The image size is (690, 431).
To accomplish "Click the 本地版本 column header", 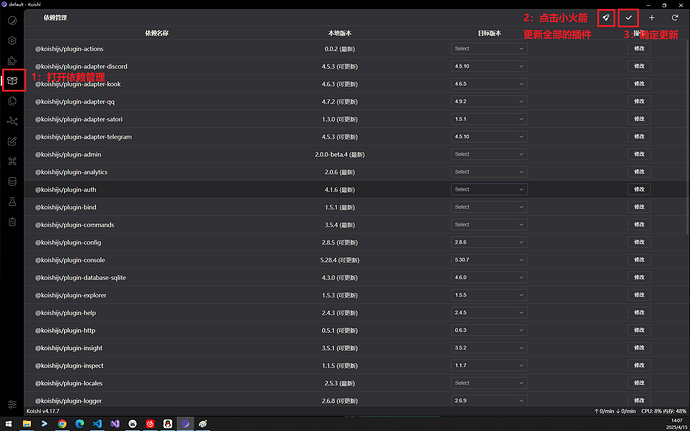I will (340, 33).
